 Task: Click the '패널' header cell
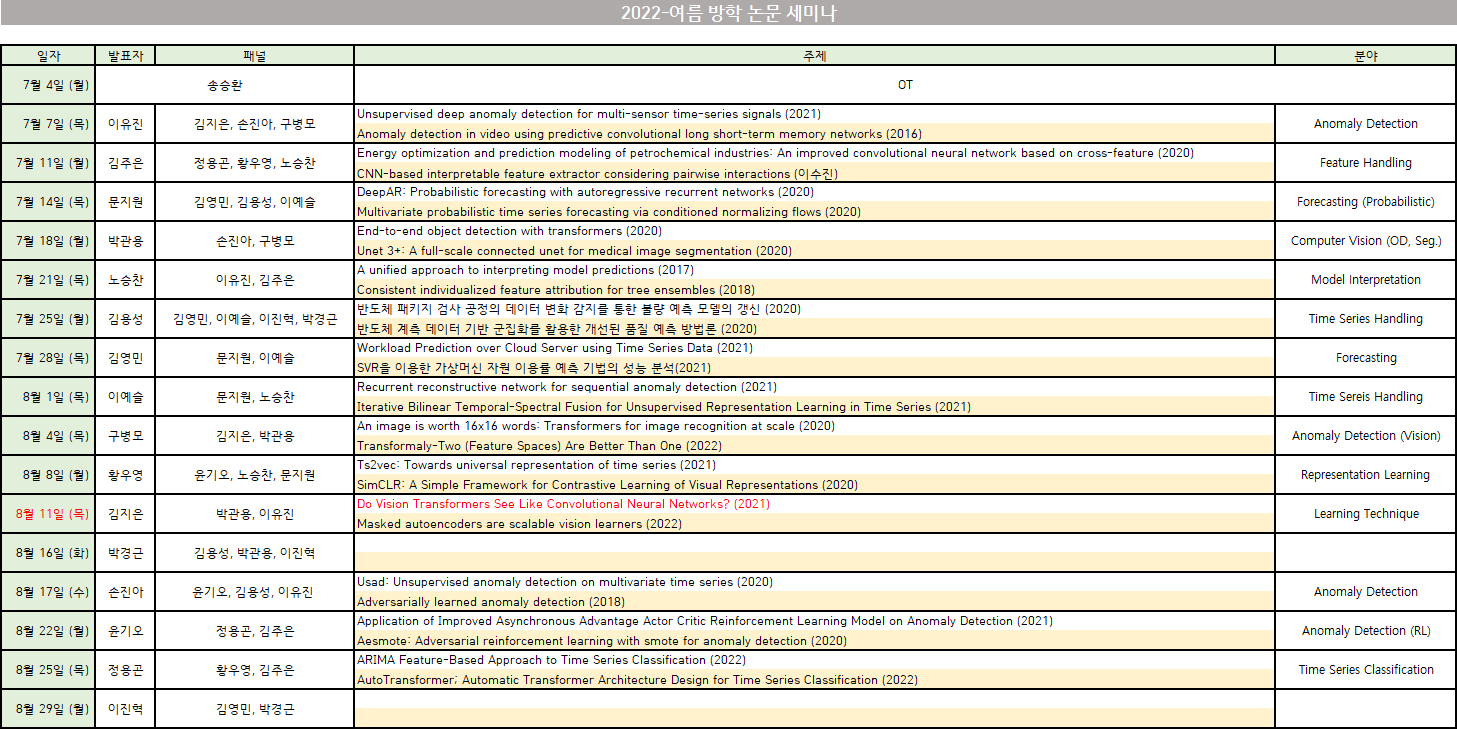click(x=254, y=56)
